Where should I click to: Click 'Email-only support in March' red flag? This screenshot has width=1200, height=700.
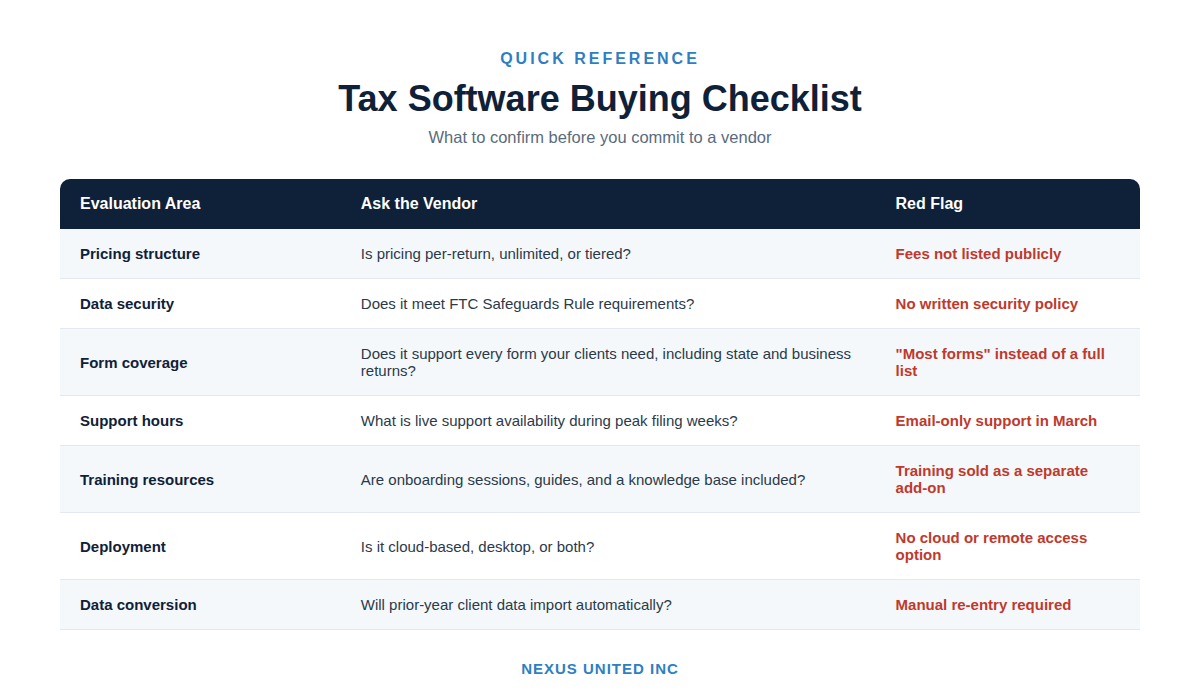[996, 421]
